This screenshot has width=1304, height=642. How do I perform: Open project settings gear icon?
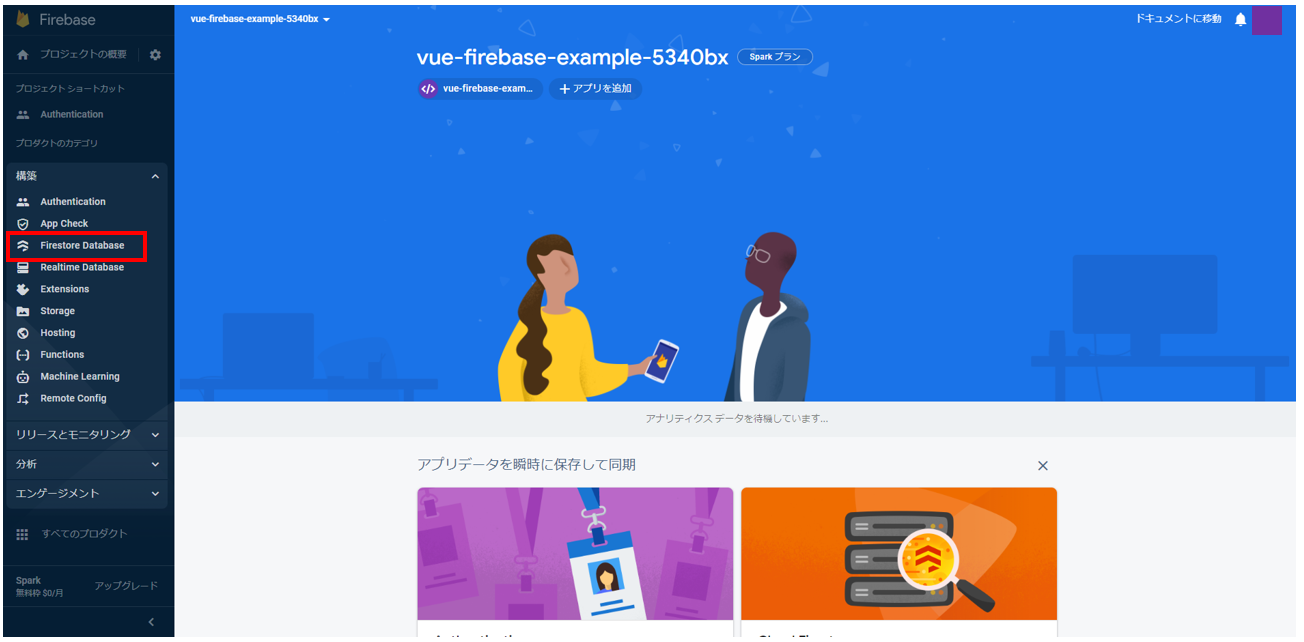pyautogui.click(x=155, y=55)
